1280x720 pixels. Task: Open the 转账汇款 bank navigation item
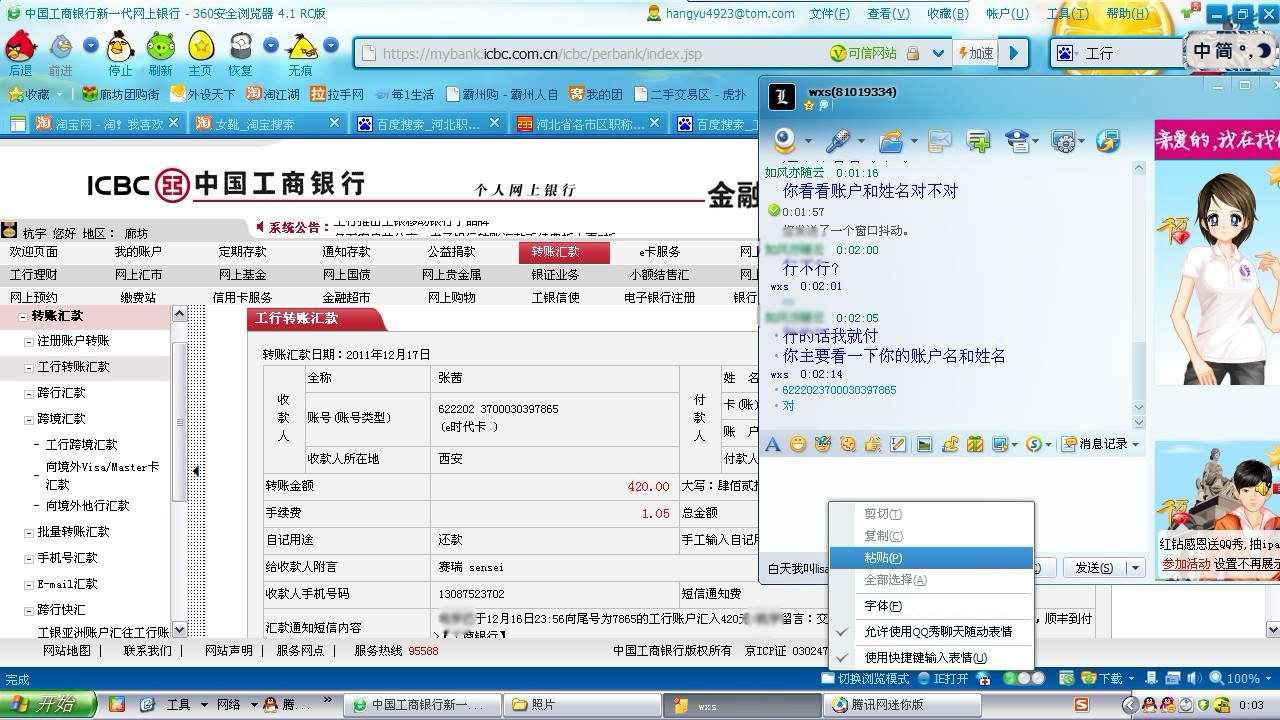click(564, 252)
